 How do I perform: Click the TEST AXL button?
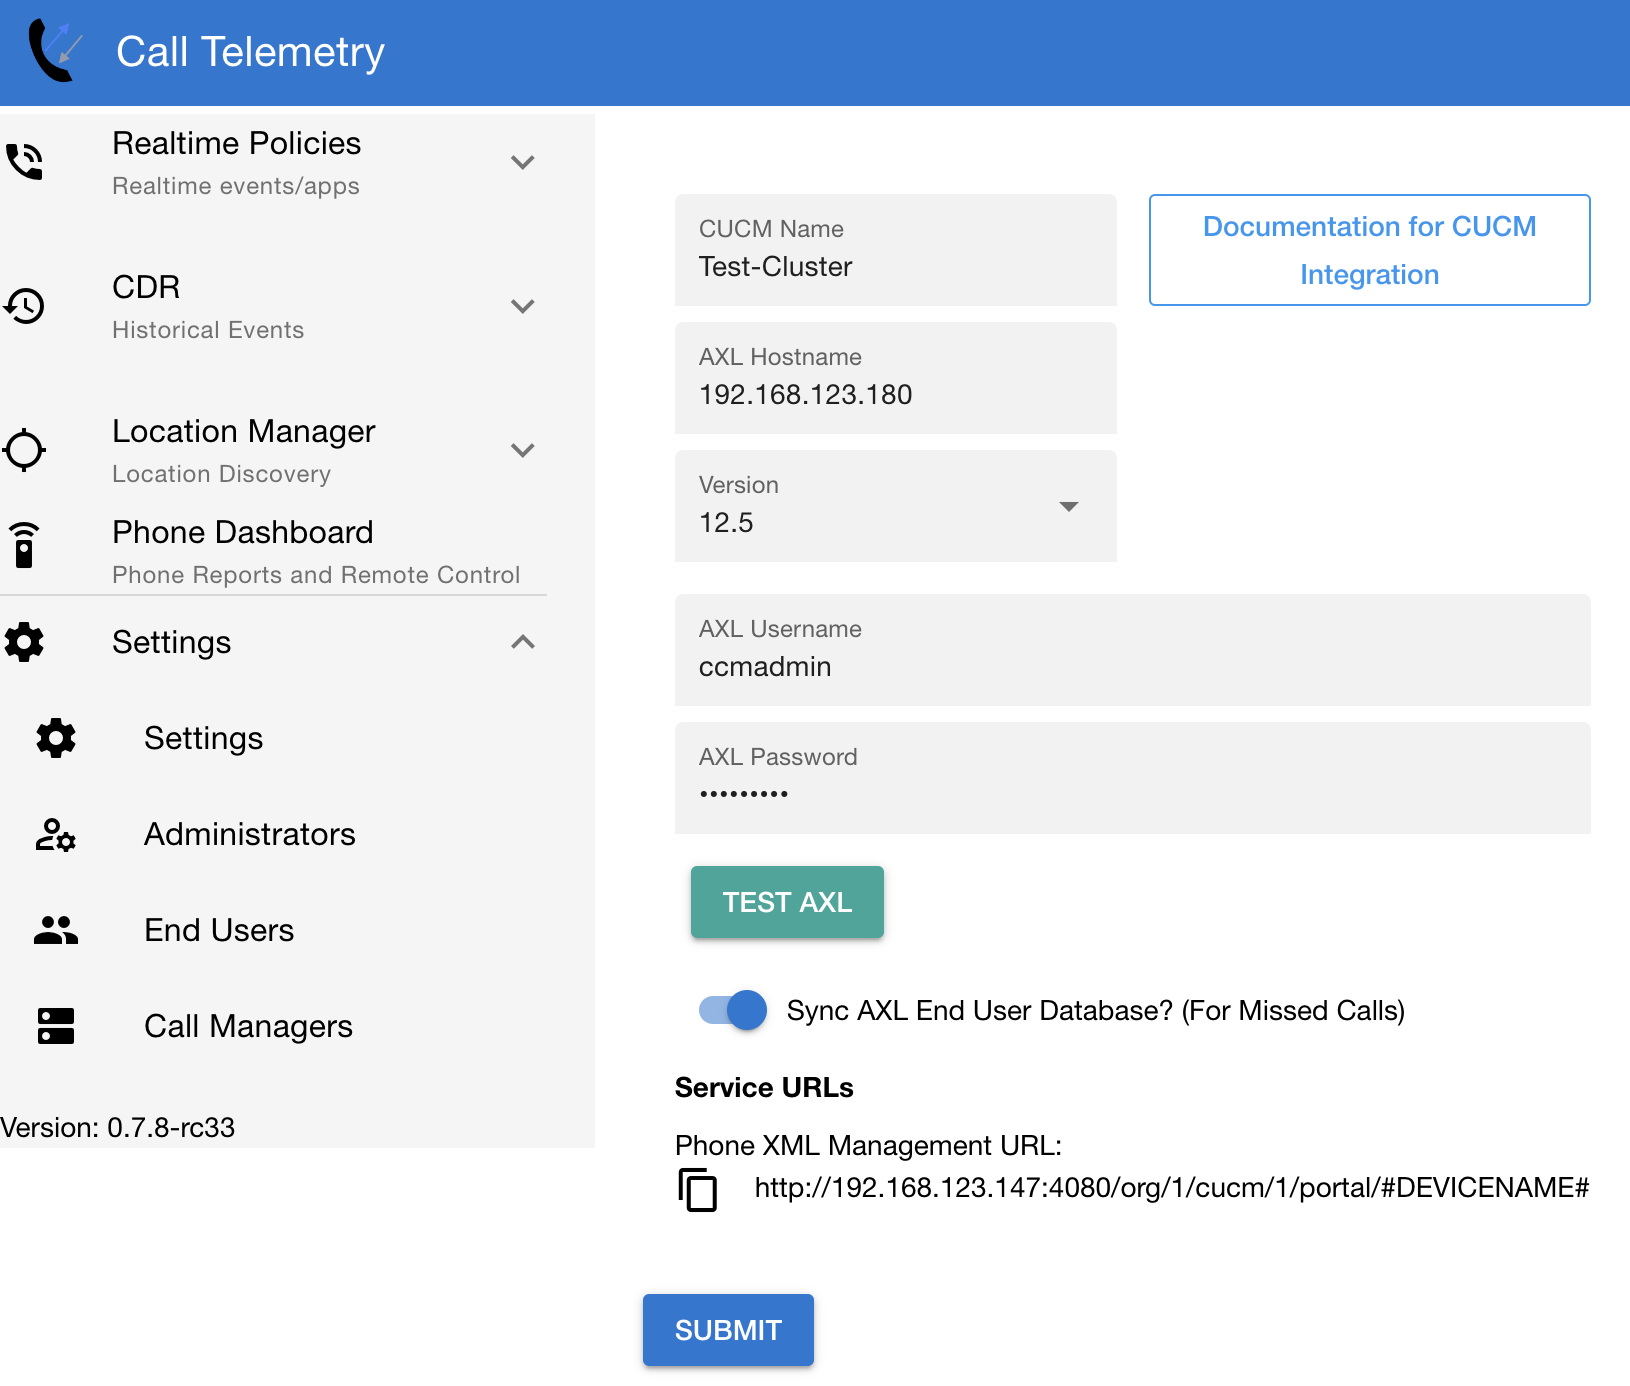(x=786, y=901)
